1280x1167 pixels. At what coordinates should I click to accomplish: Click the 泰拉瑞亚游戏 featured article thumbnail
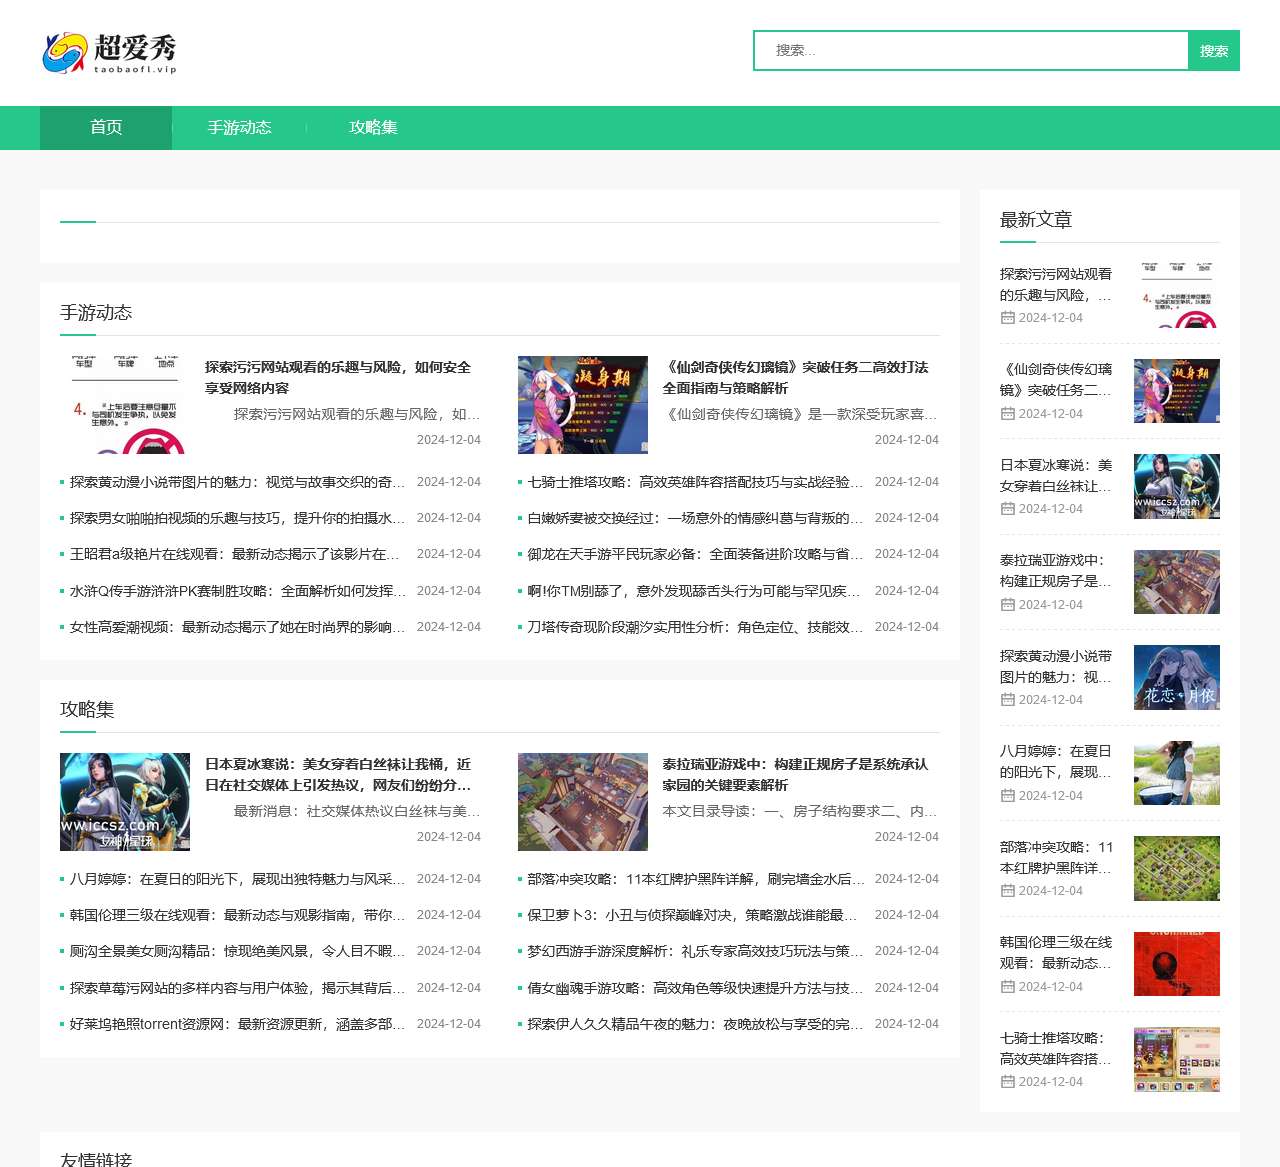tap(582, 801)
